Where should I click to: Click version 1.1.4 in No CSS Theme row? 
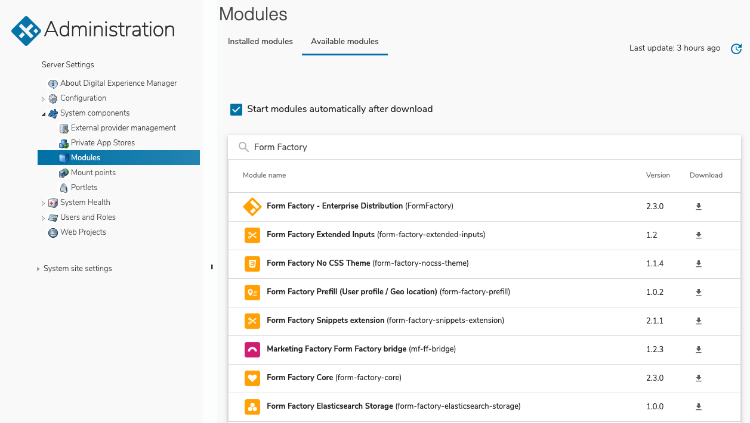(x=655, y=264)
